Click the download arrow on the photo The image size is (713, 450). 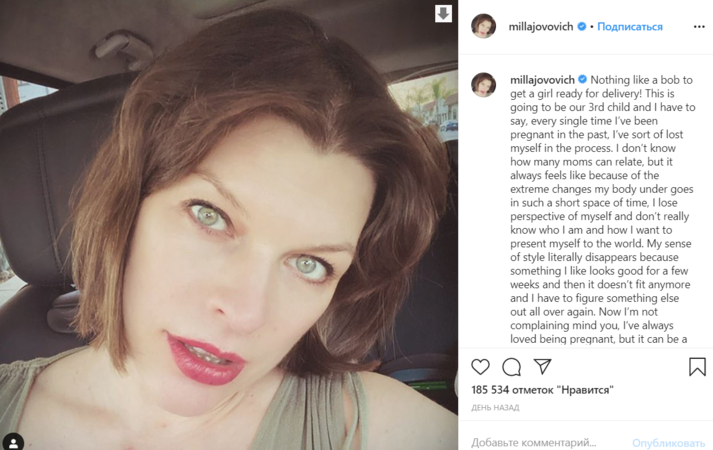[443, 13]
